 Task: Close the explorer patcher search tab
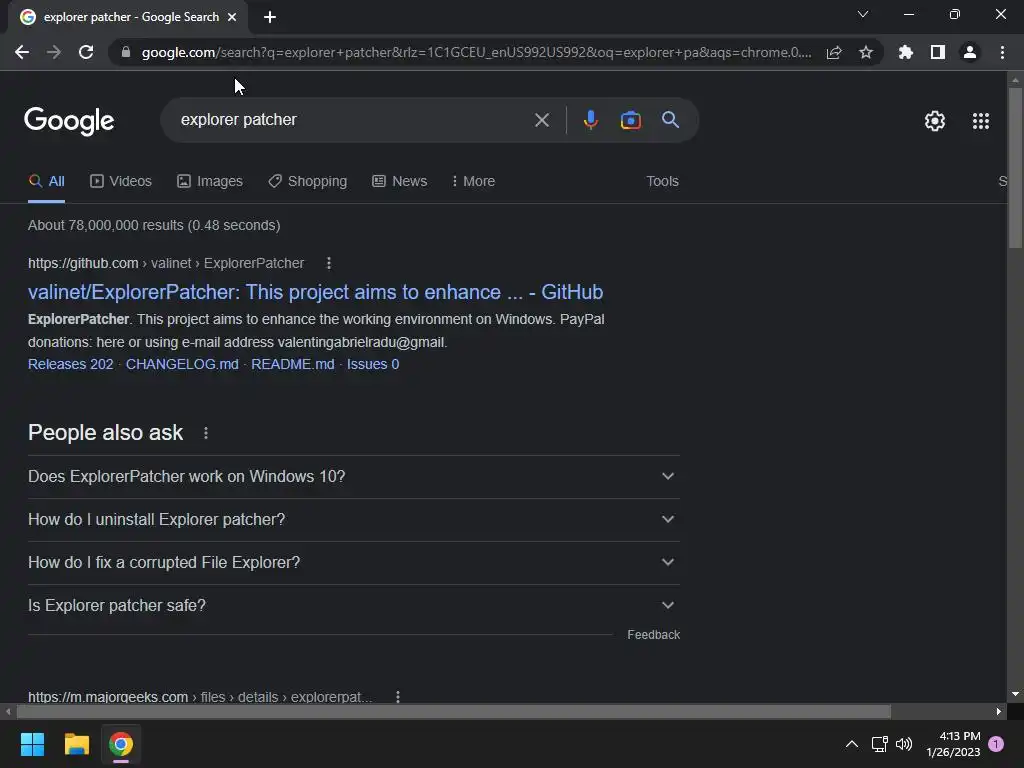tap(232, 17)
